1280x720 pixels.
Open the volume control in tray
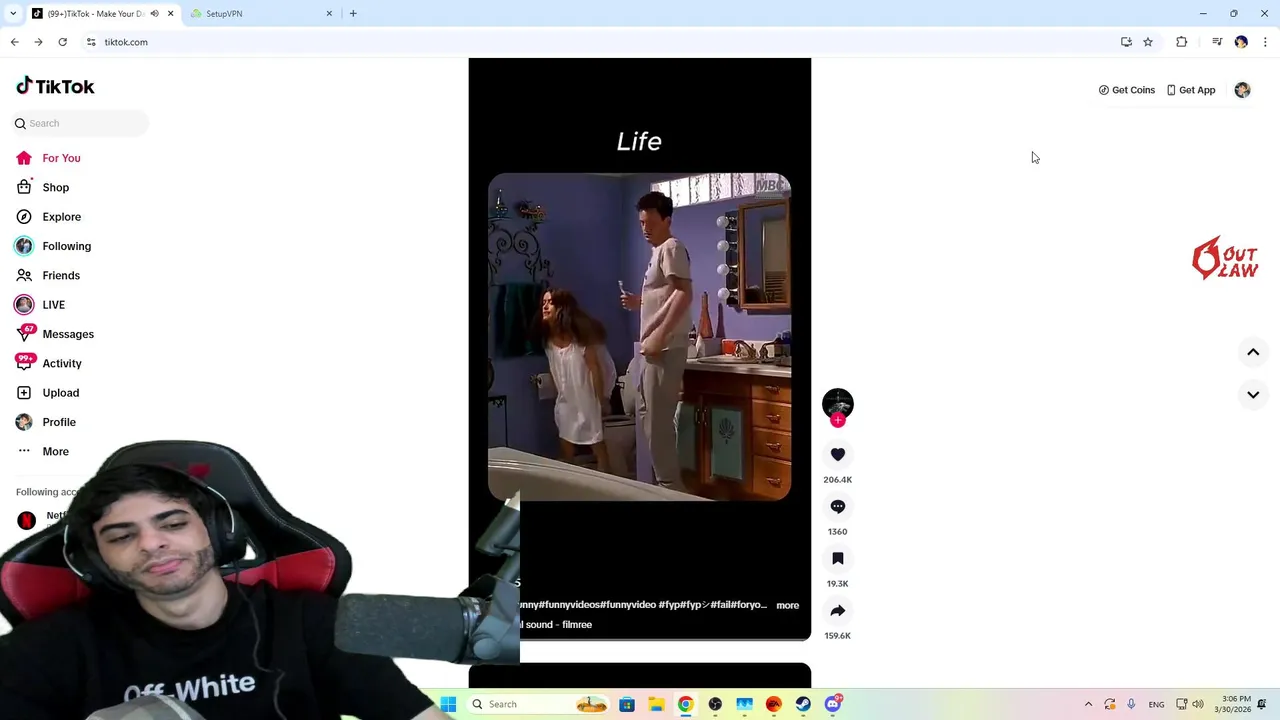point(1198,704)
